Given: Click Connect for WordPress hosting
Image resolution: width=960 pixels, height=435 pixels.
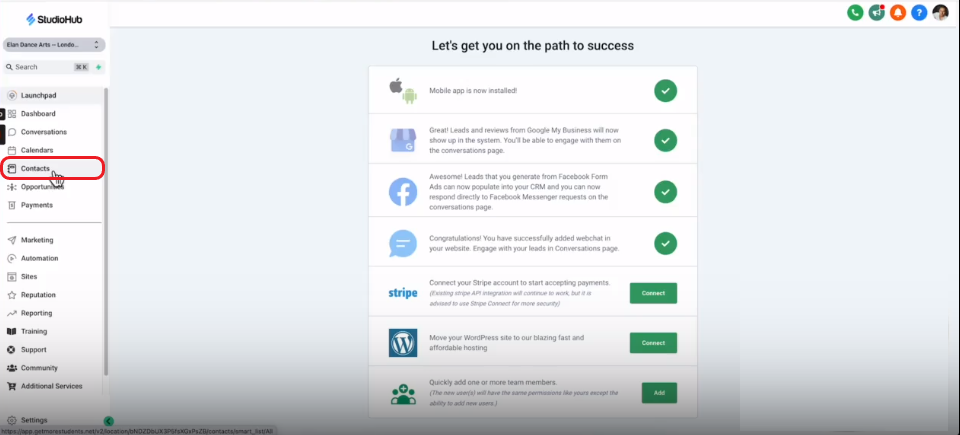Looking at the screenshot, I should click(x=653, y=343).
